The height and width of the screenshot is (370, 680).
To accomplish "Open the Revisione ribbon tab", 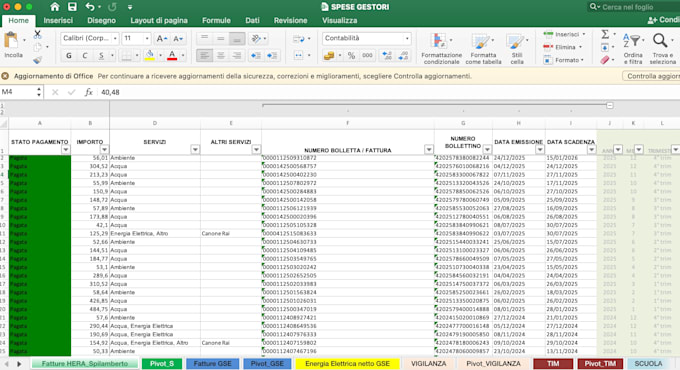I will tap(290, 20).
